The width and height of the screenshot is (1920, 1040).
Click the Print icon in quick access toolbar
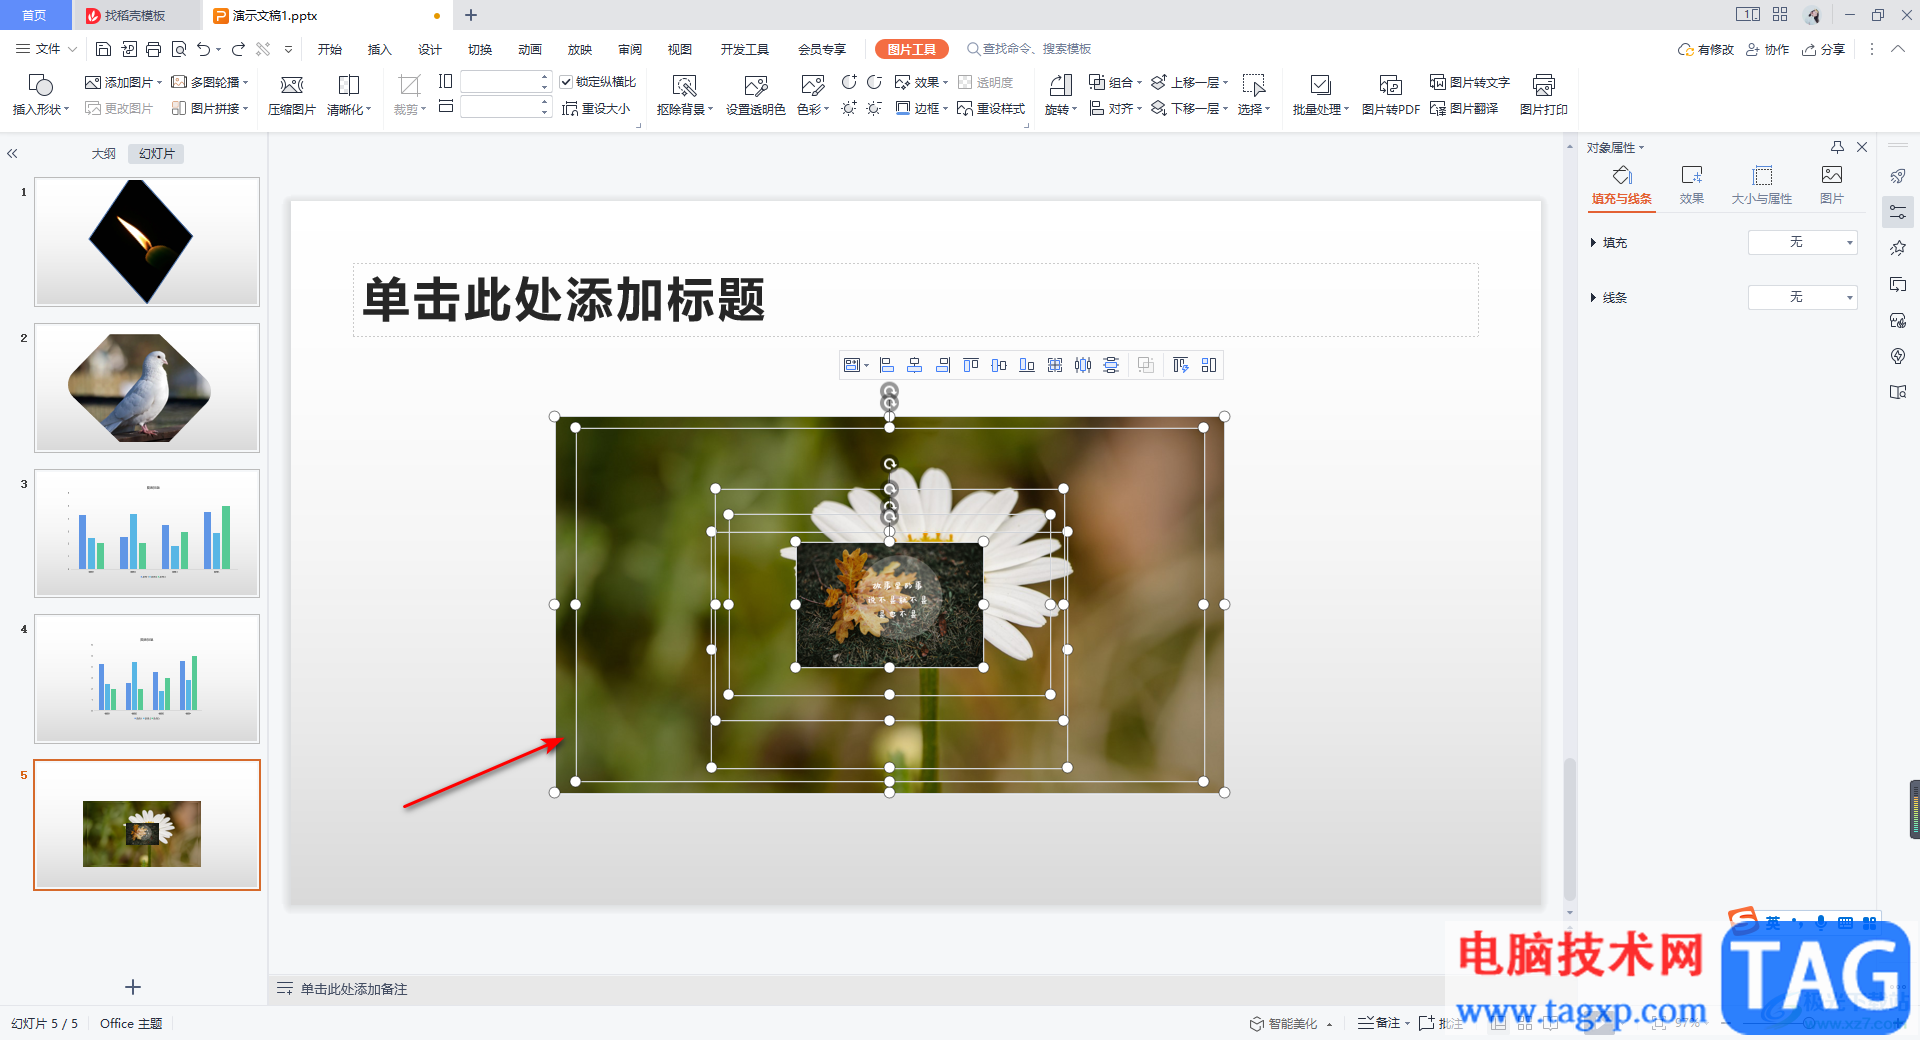tap(153, 49)
